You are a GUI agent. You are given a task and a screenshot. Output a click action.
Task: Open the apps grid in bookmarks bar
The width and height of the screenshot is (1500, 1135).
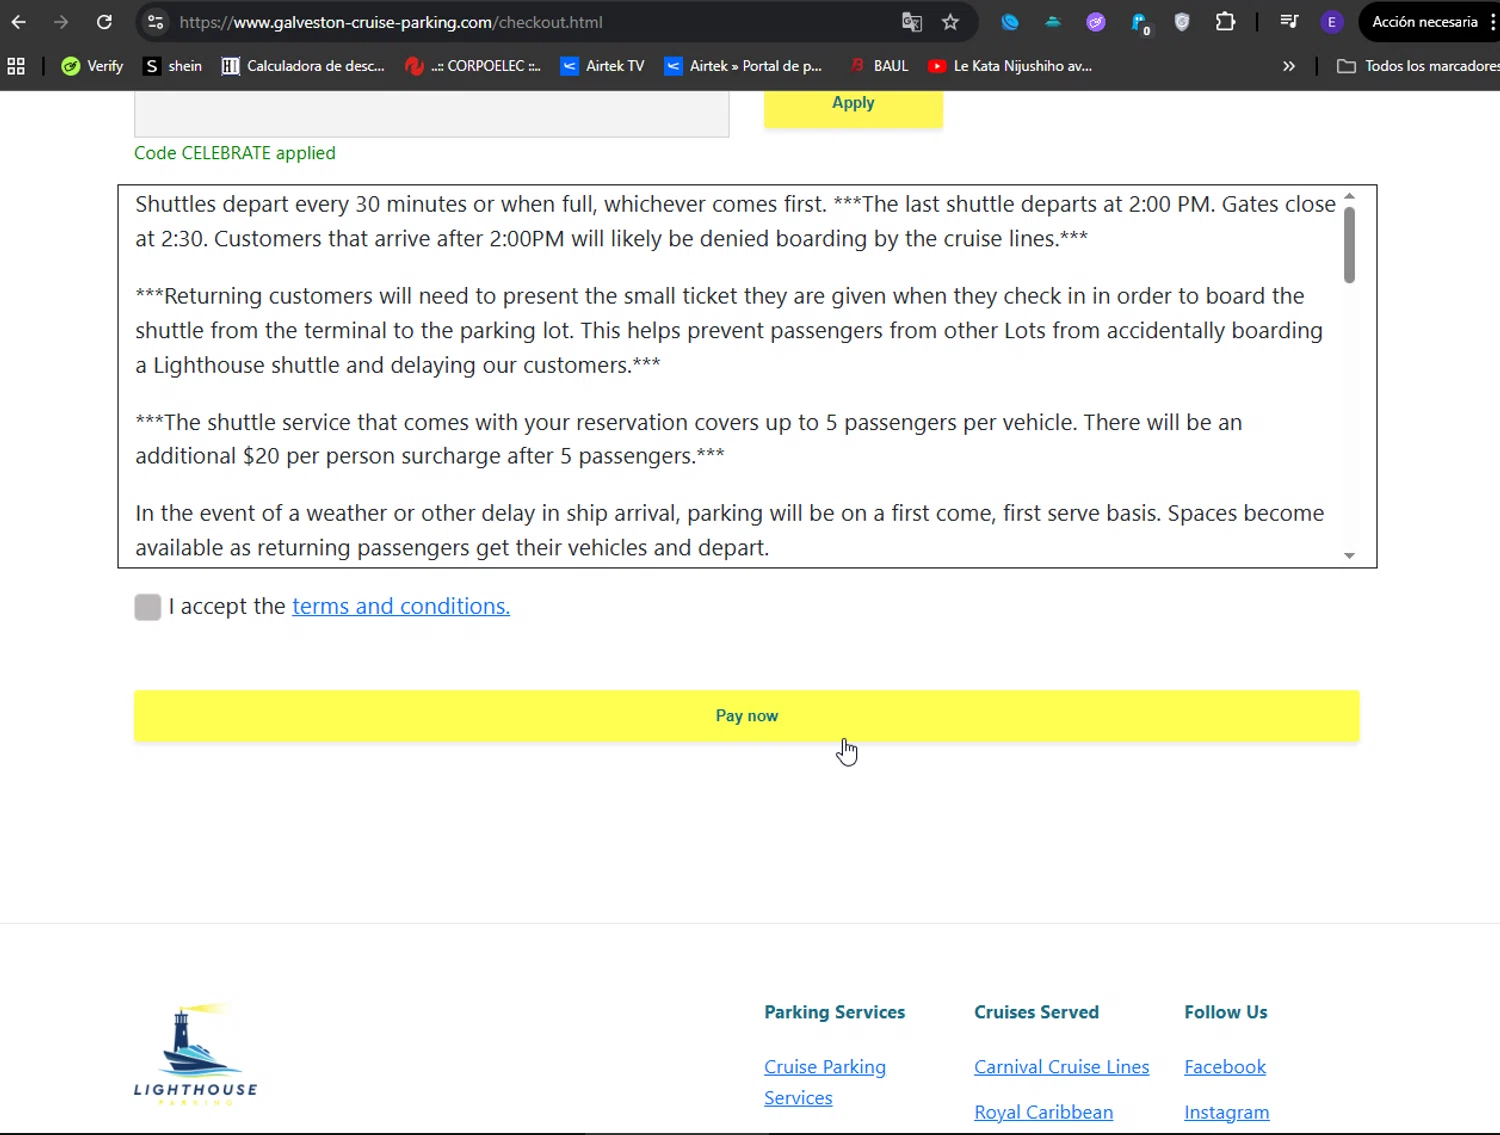pos(16,66)
